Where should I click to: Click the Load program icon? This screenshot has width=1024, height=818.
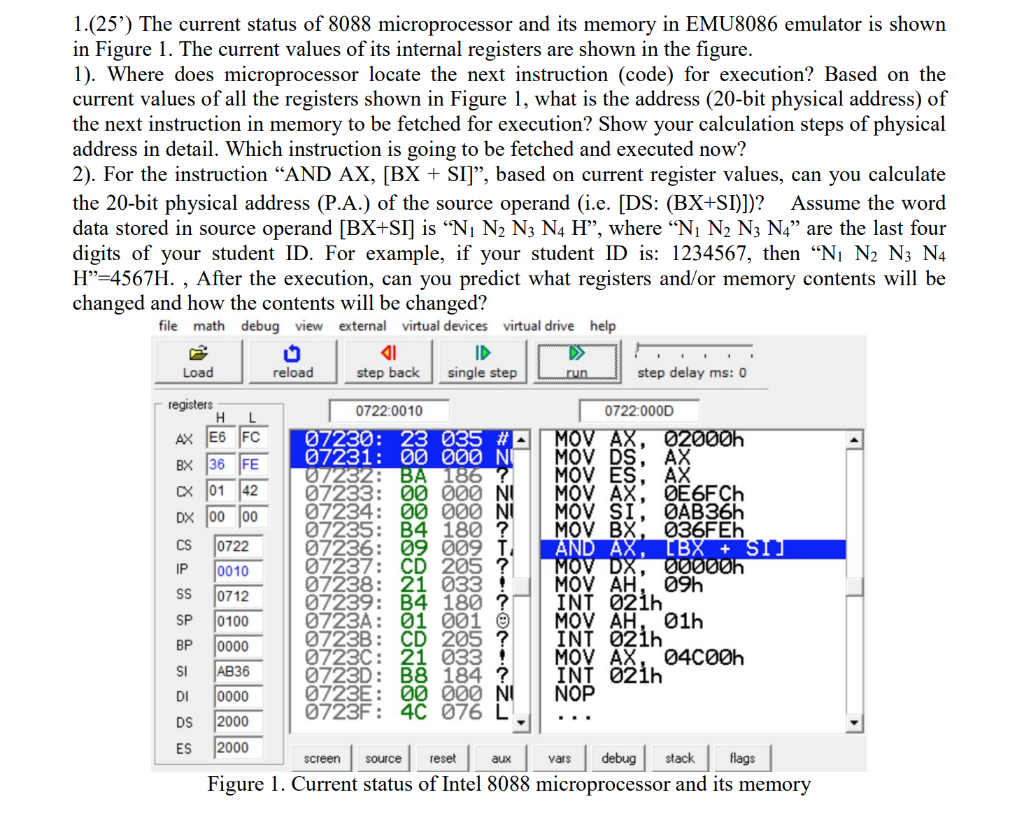198,355
